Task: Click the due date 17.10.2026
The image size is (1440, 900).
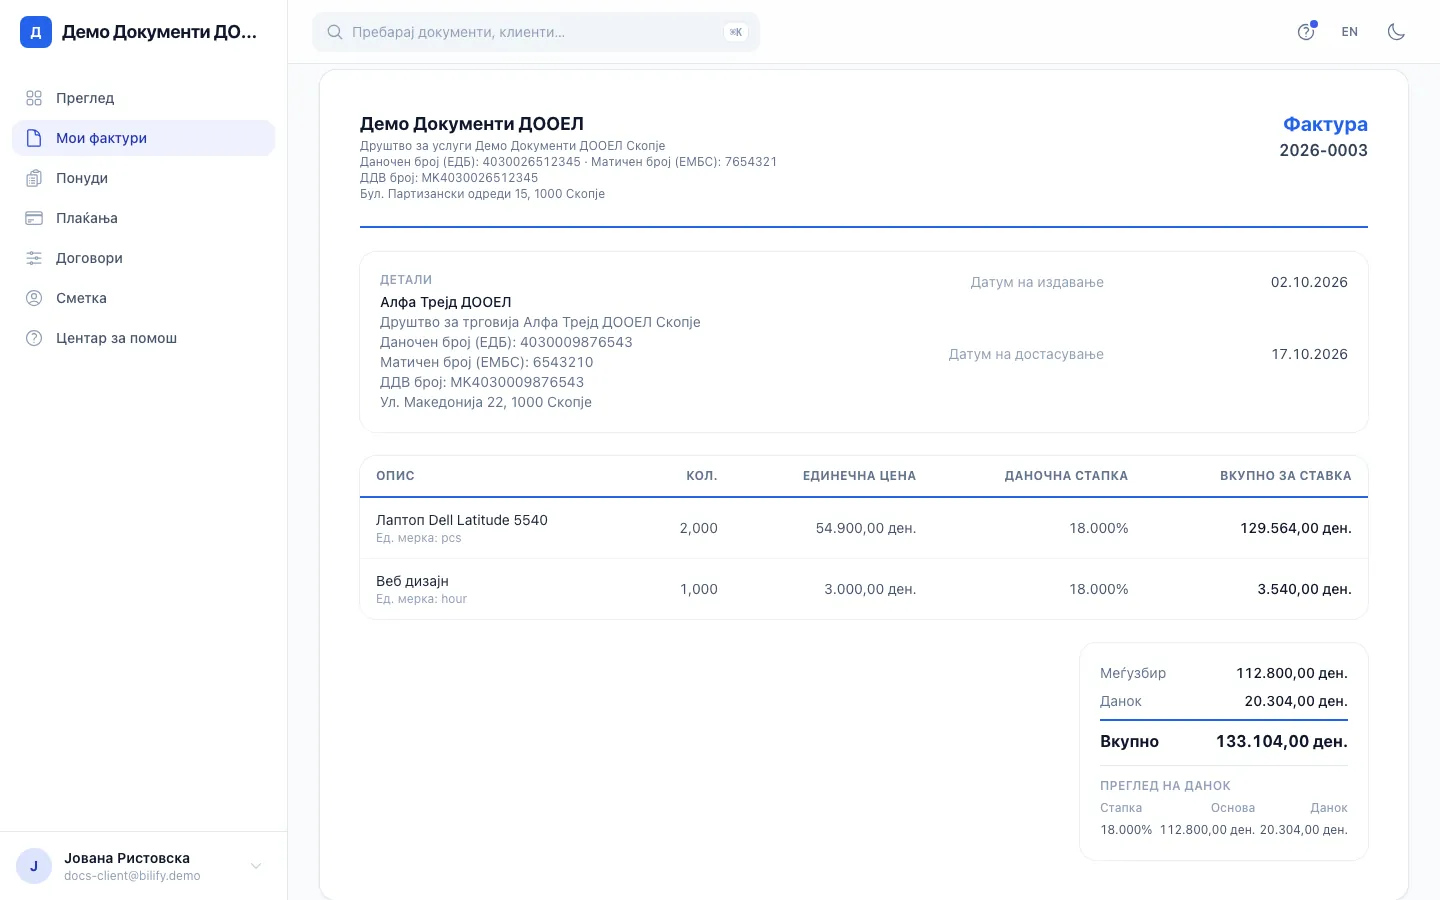Action: coord(1309,354)
